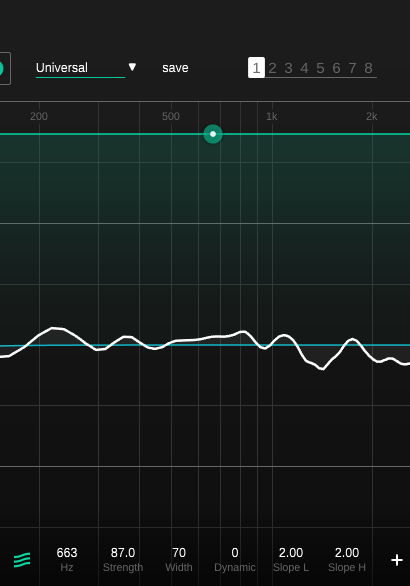The height and width of the screenshot is (586, 410).
Task: Add a new band with plus icon
Action: tap(397, 560)
